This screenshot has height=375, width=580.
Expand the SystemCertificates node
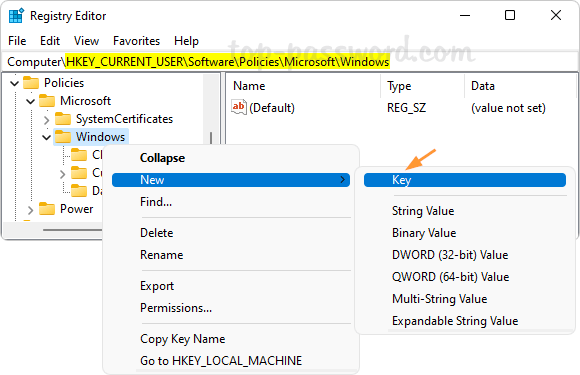click(x=47, y=120)
